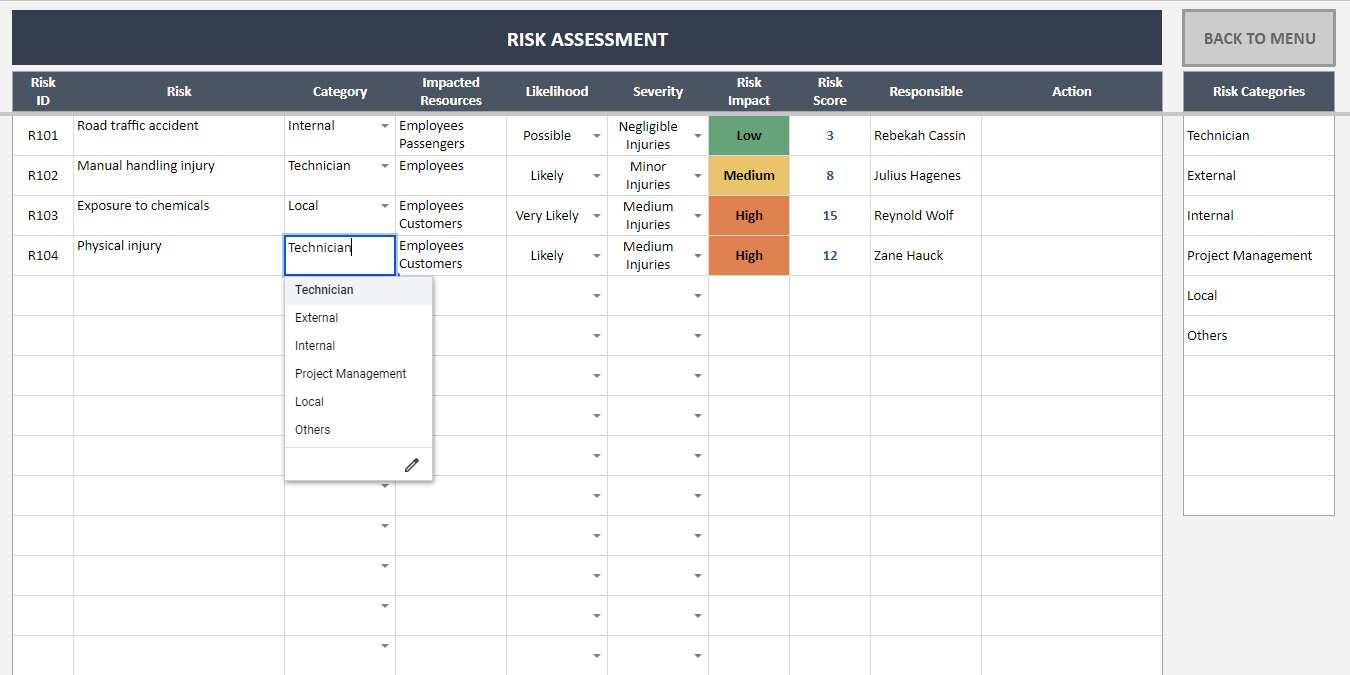Click R101 risk ID cell
The height and width of the screenshot is (675, 1350).
(x=43, y=136)
